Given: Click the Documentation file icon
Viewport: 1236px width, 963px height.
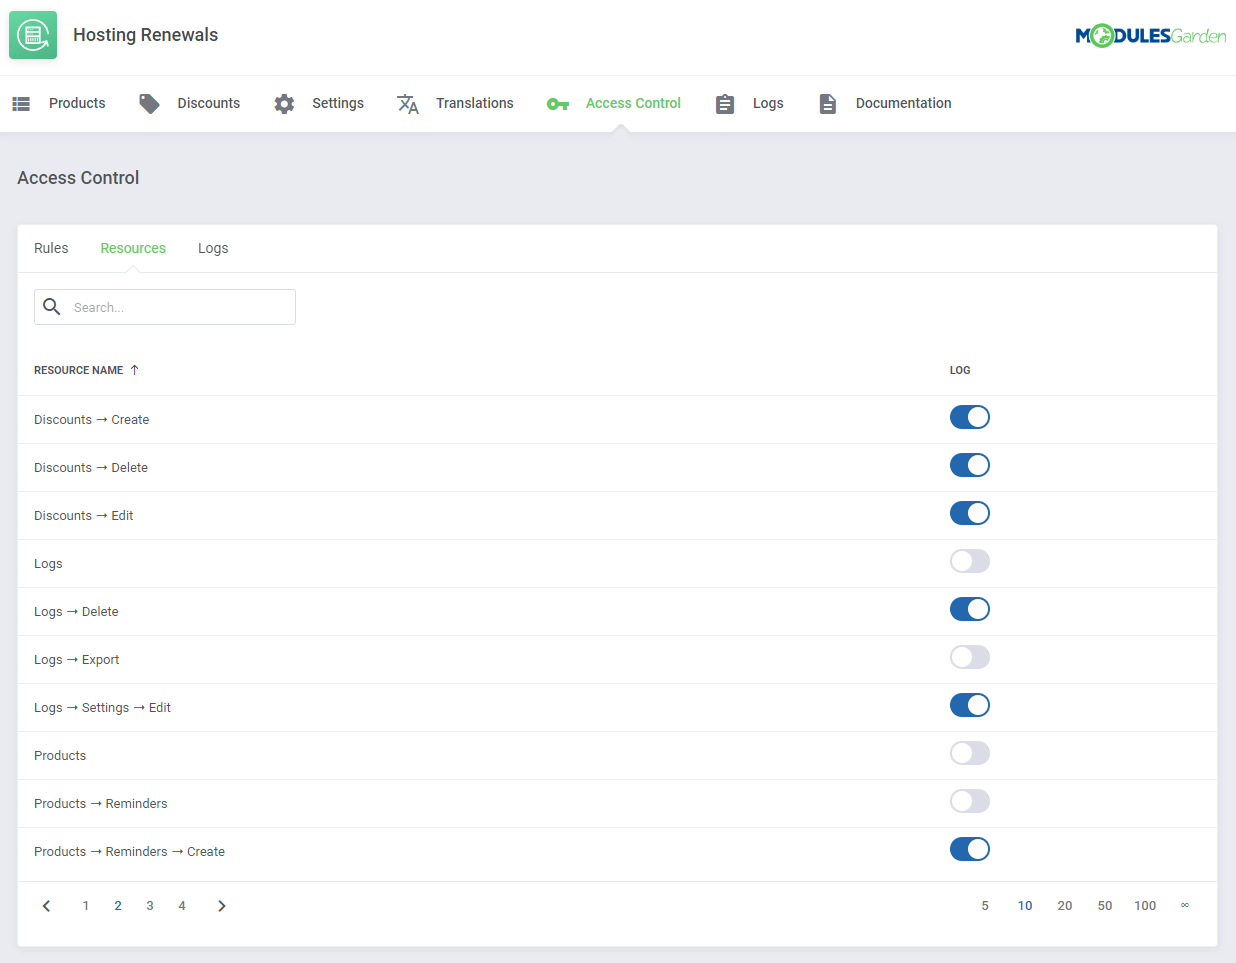Looking at the screenshot, I should pyautogui.click(x=827, y=104).
